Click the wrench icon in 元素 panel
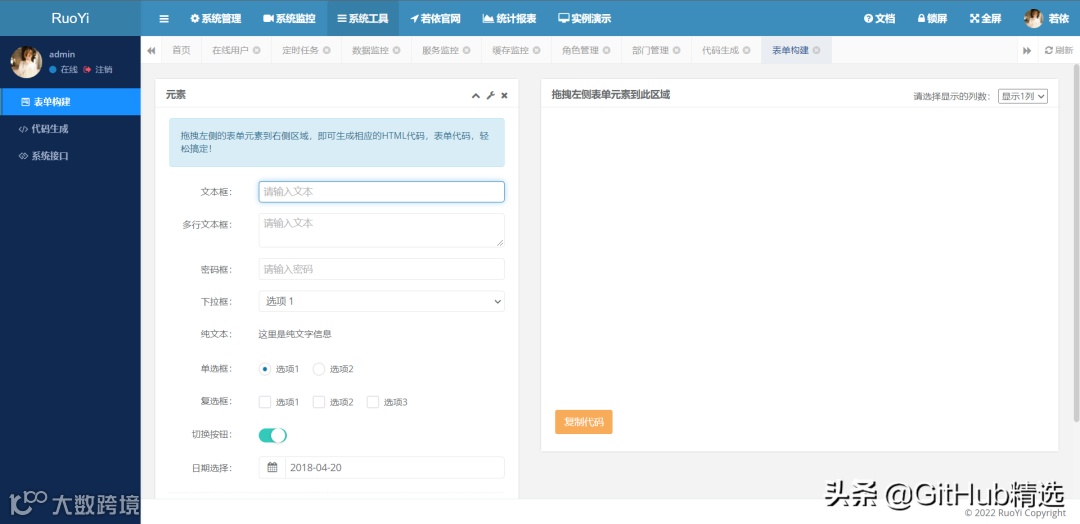Viewport: 1080px width, 524px height. coord(490,96)
